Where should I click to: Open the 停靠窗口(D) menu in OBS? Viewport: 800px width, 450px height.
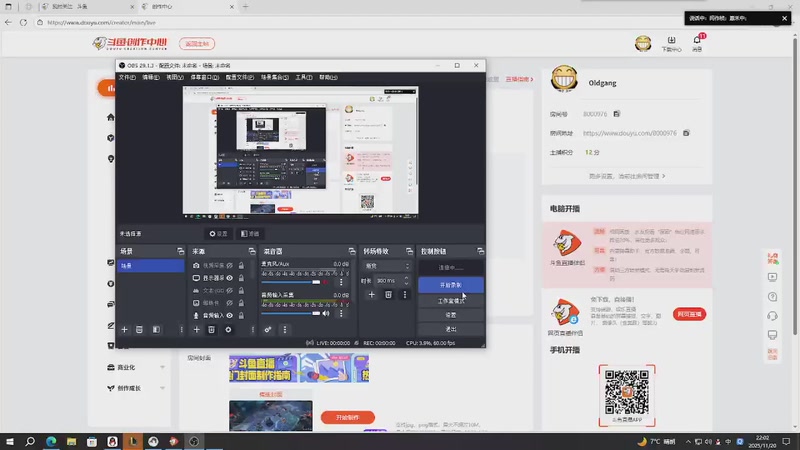pyautogui.click(x=205, y=78)
